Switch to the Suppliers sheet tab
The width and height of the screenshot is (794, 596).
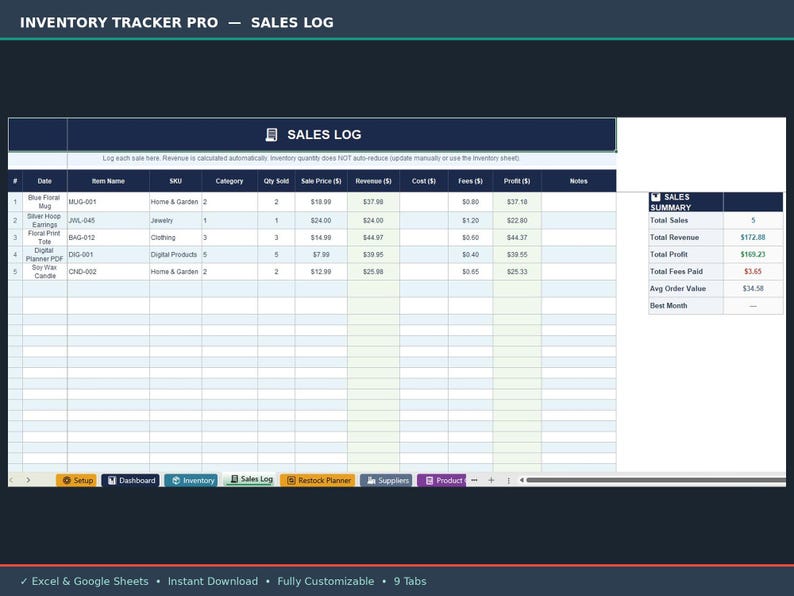(386, 481)
